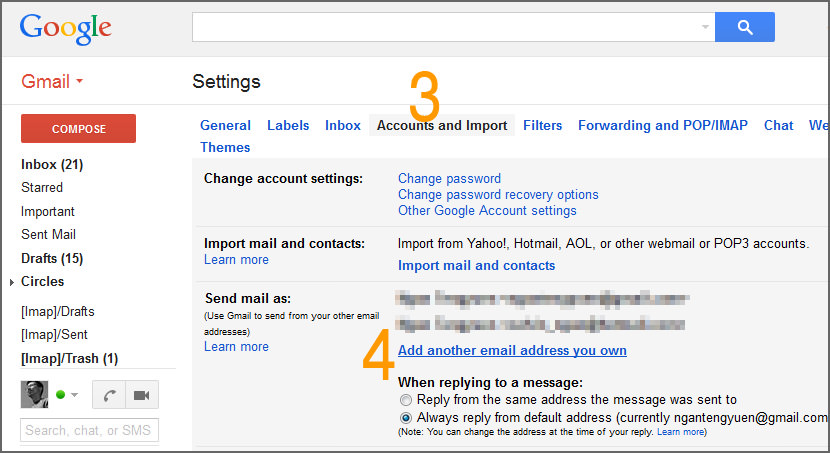Open Inbox (21) folder
The height and width of the screenshot is (453, 830).
point(52,165)
